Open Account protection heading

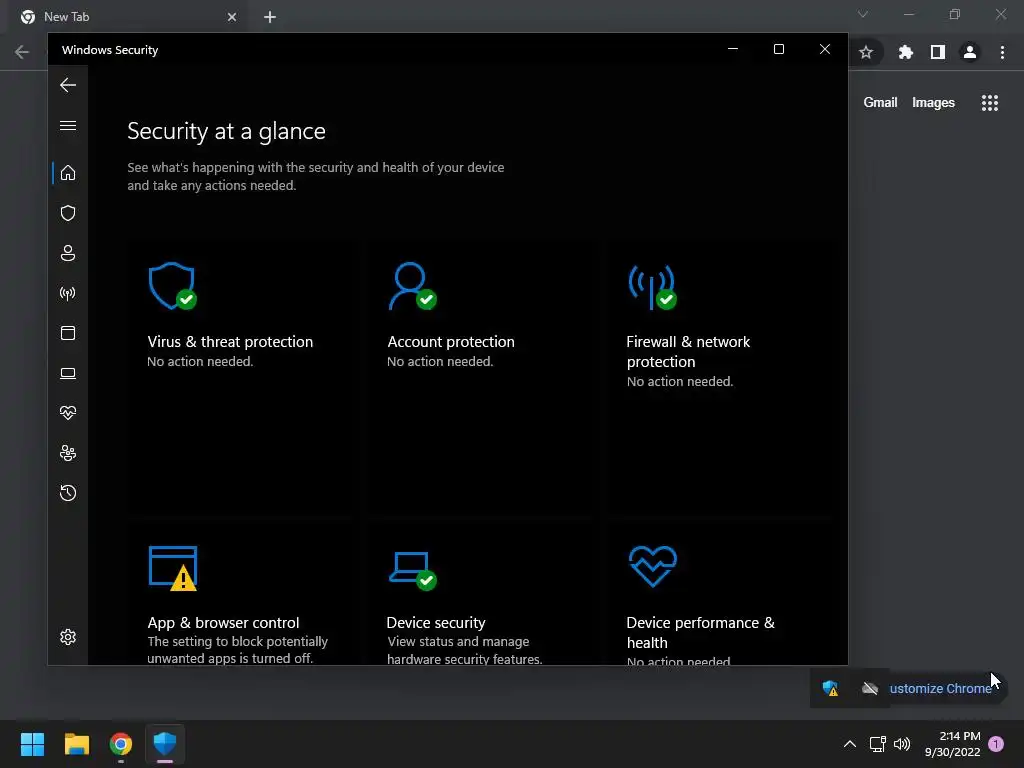coord(451,342)
